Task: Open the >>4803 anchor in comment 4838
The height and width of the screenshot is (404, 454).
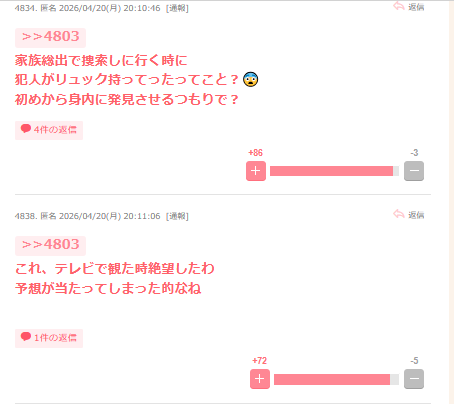Action: [x=50, y=245]
